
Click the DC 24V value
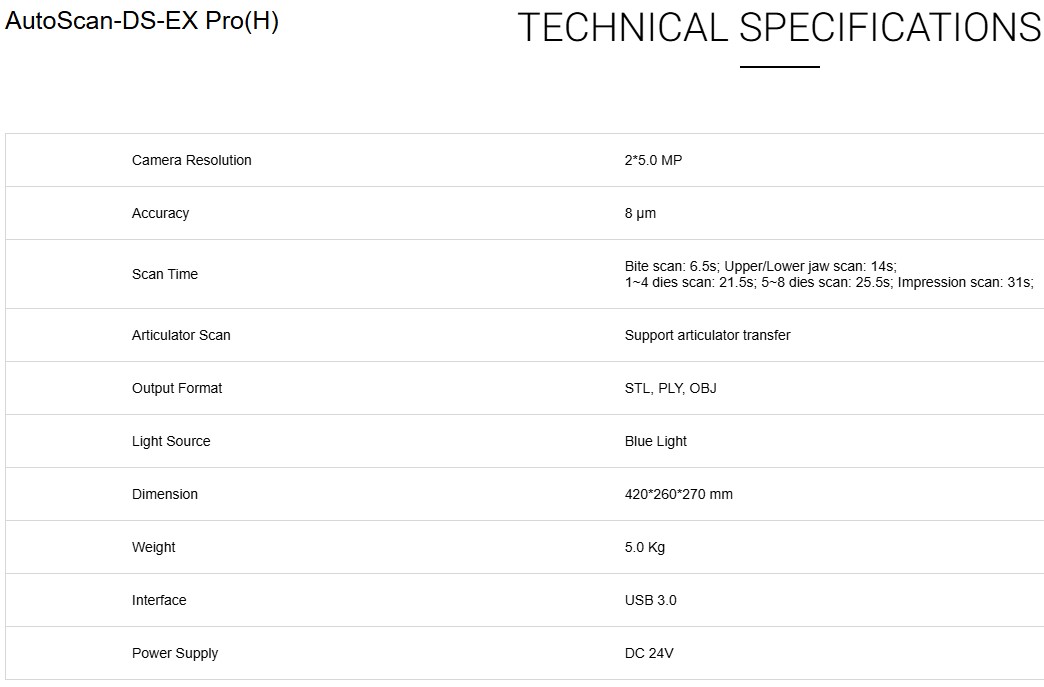click(649, 653)
